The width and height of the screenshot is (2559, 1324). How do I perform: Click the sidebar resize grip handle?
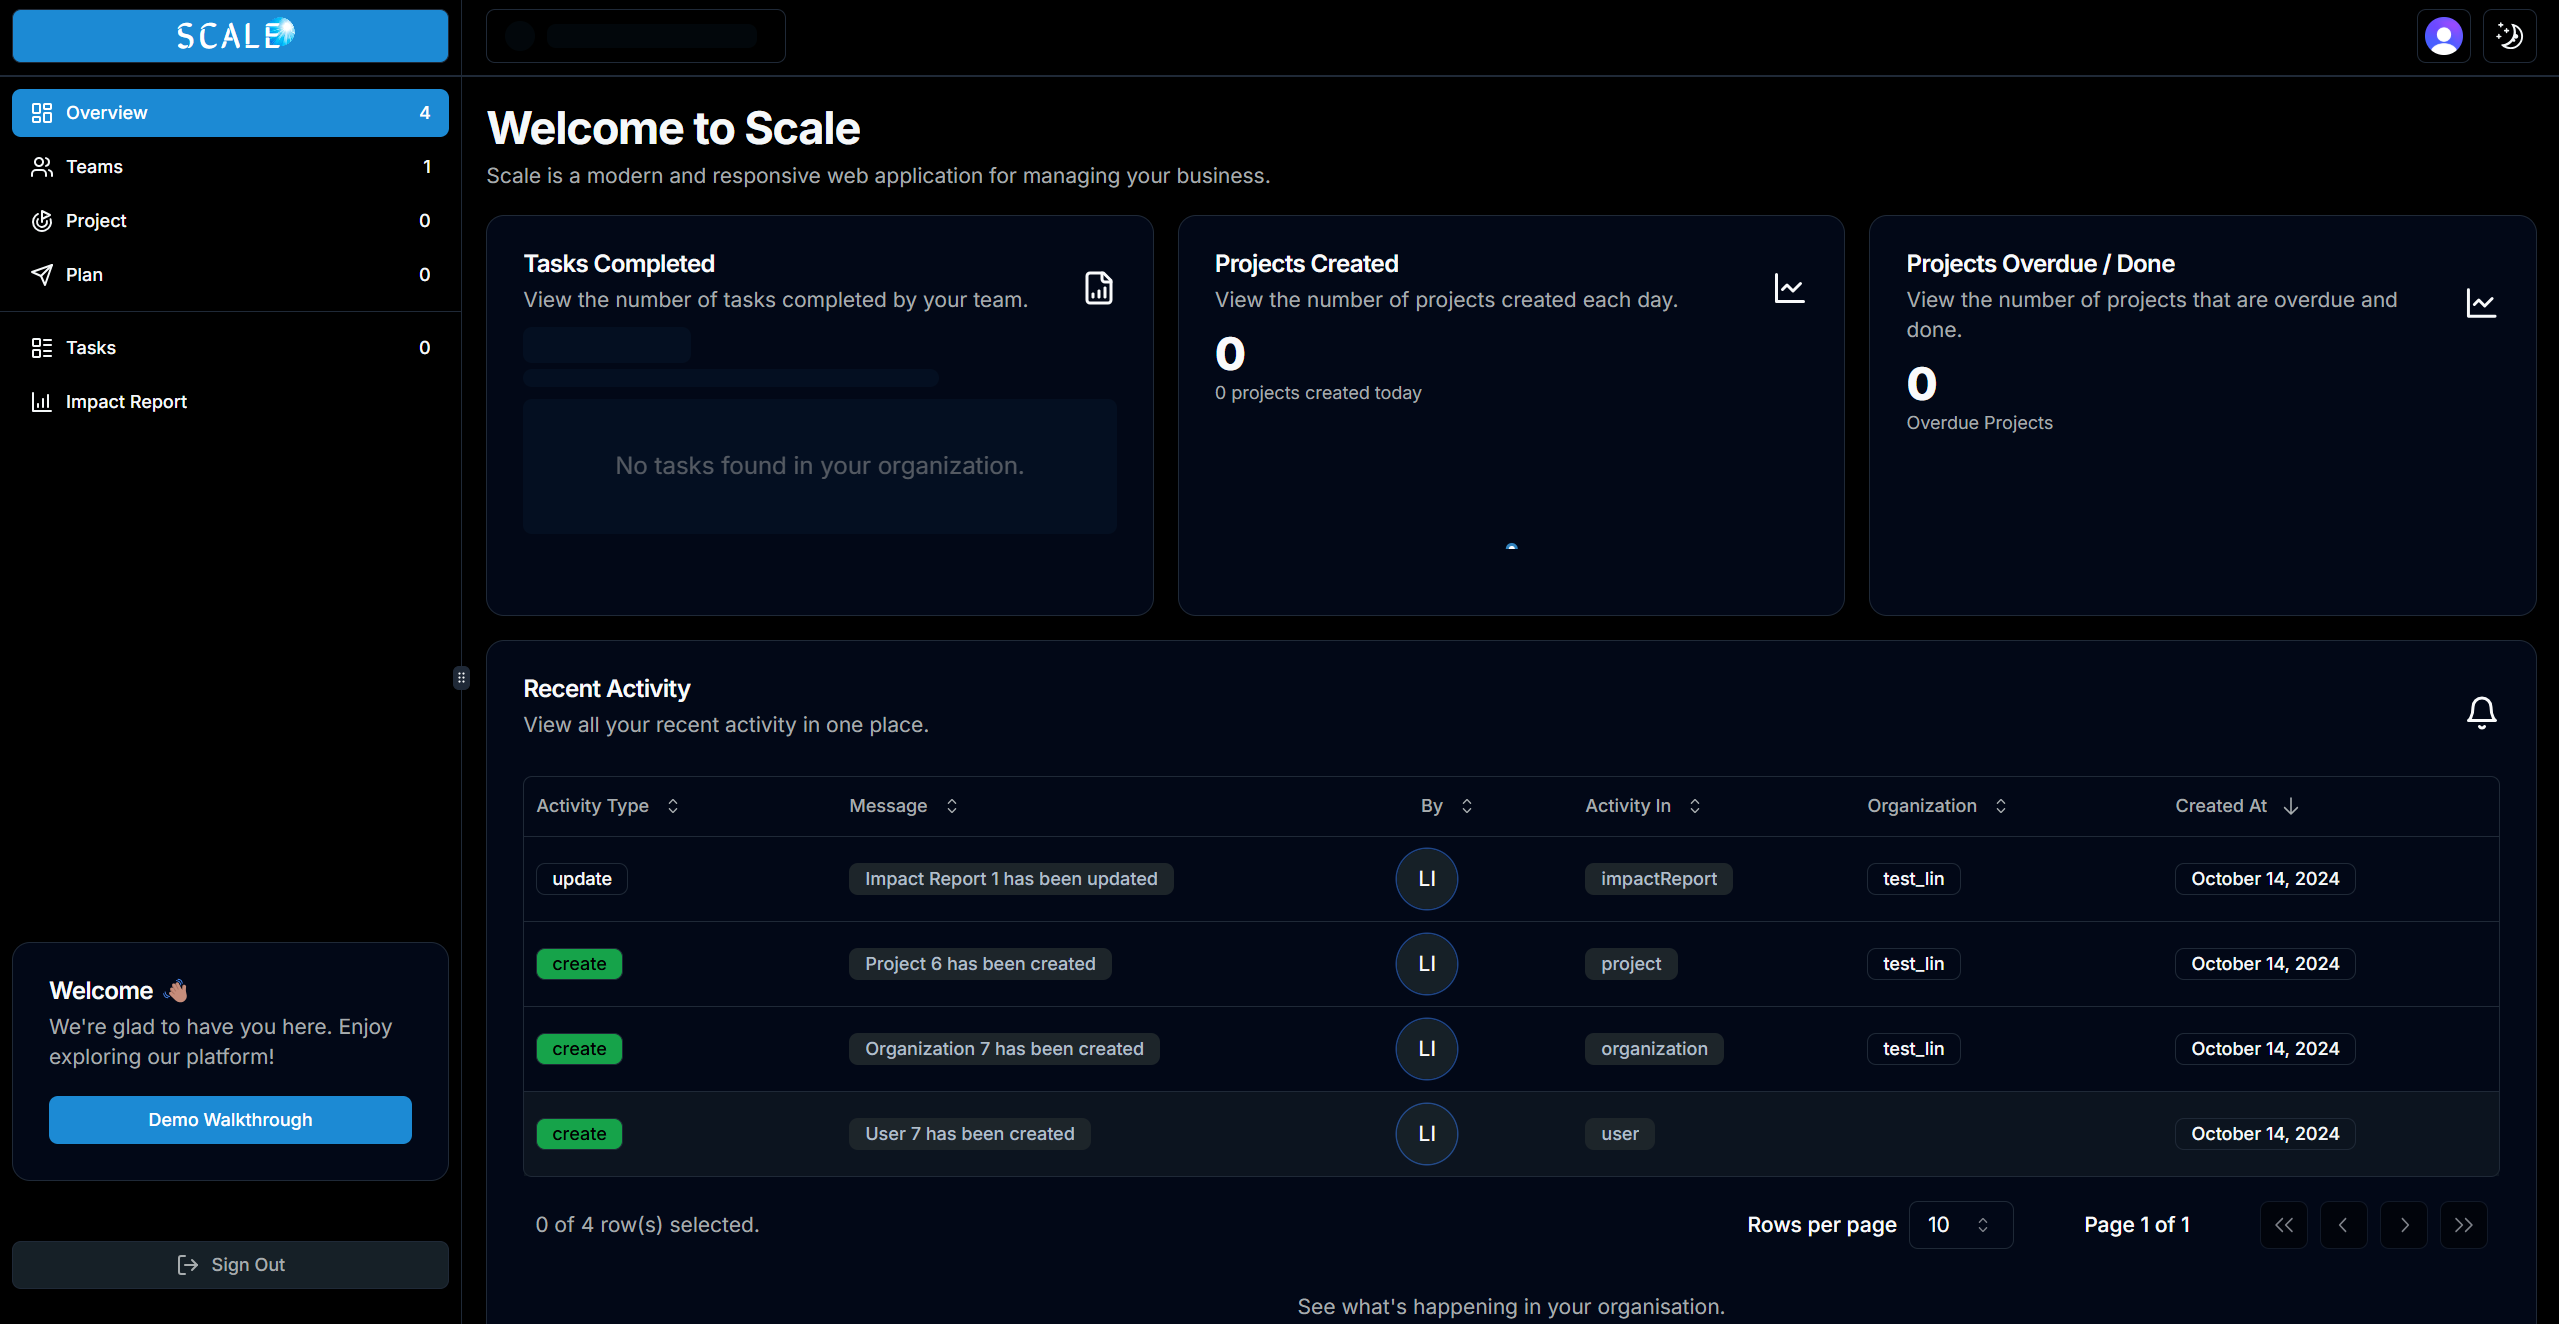point(461,678)
